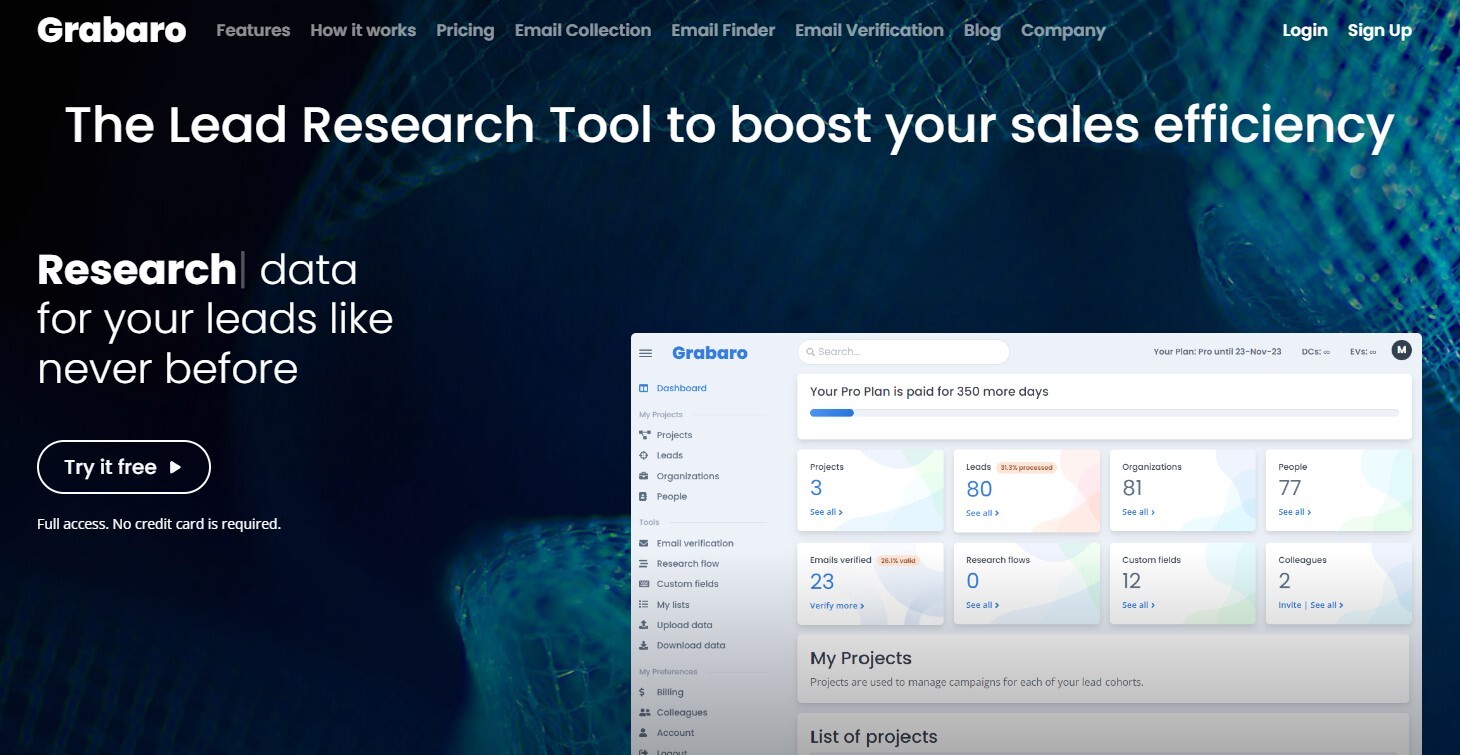Open the Email Verification nav item

pos(869,30)
